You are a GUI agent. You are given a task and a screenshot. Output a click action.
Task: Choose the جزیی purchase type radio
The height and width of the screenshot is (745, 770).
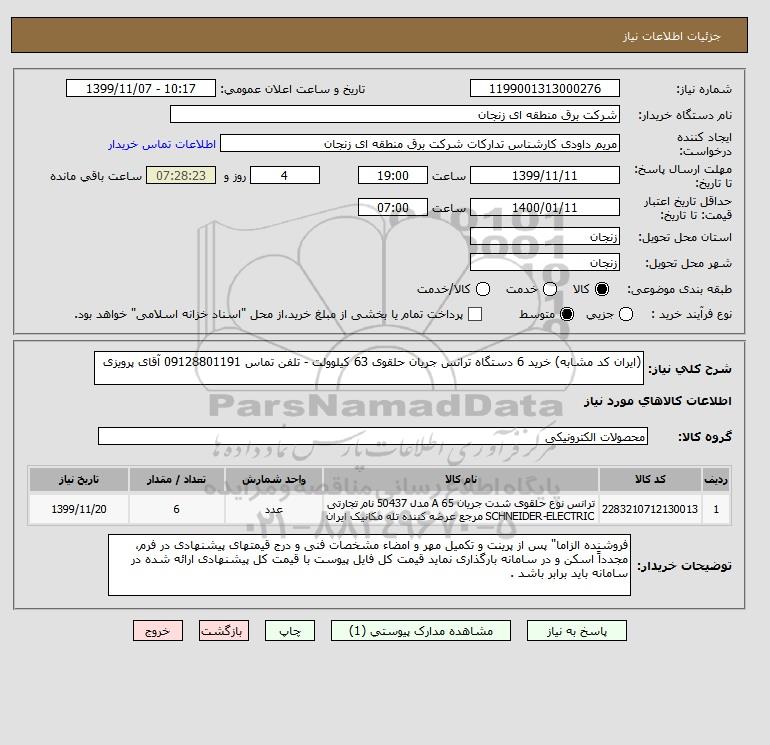[x=626, y=314]
